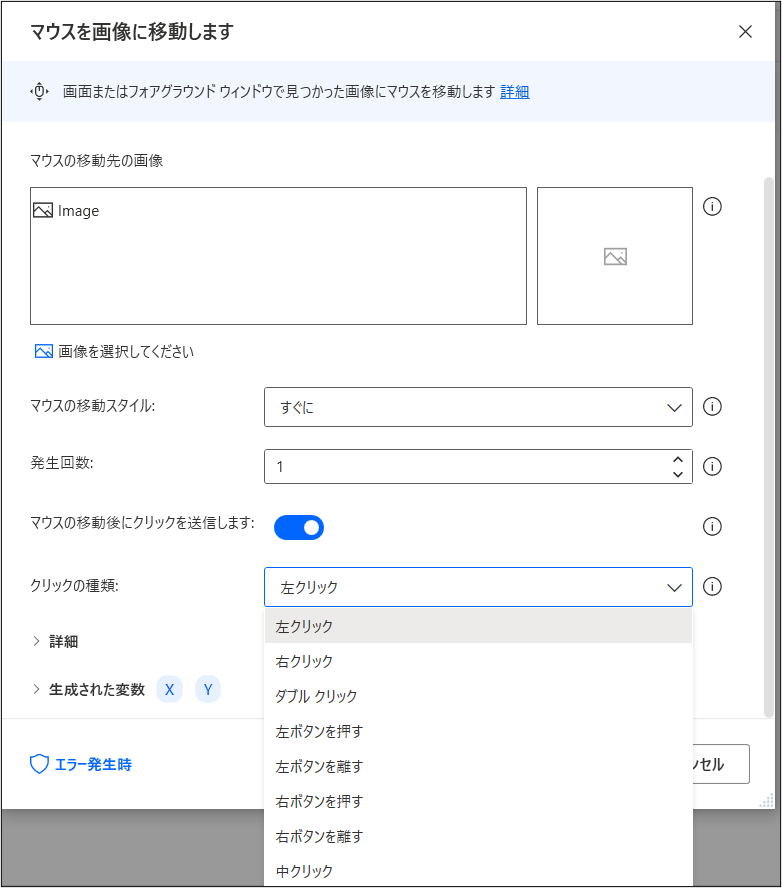Click the X variable badge
This screenshot has width=782, height=888.
click(x=169, y=689)
